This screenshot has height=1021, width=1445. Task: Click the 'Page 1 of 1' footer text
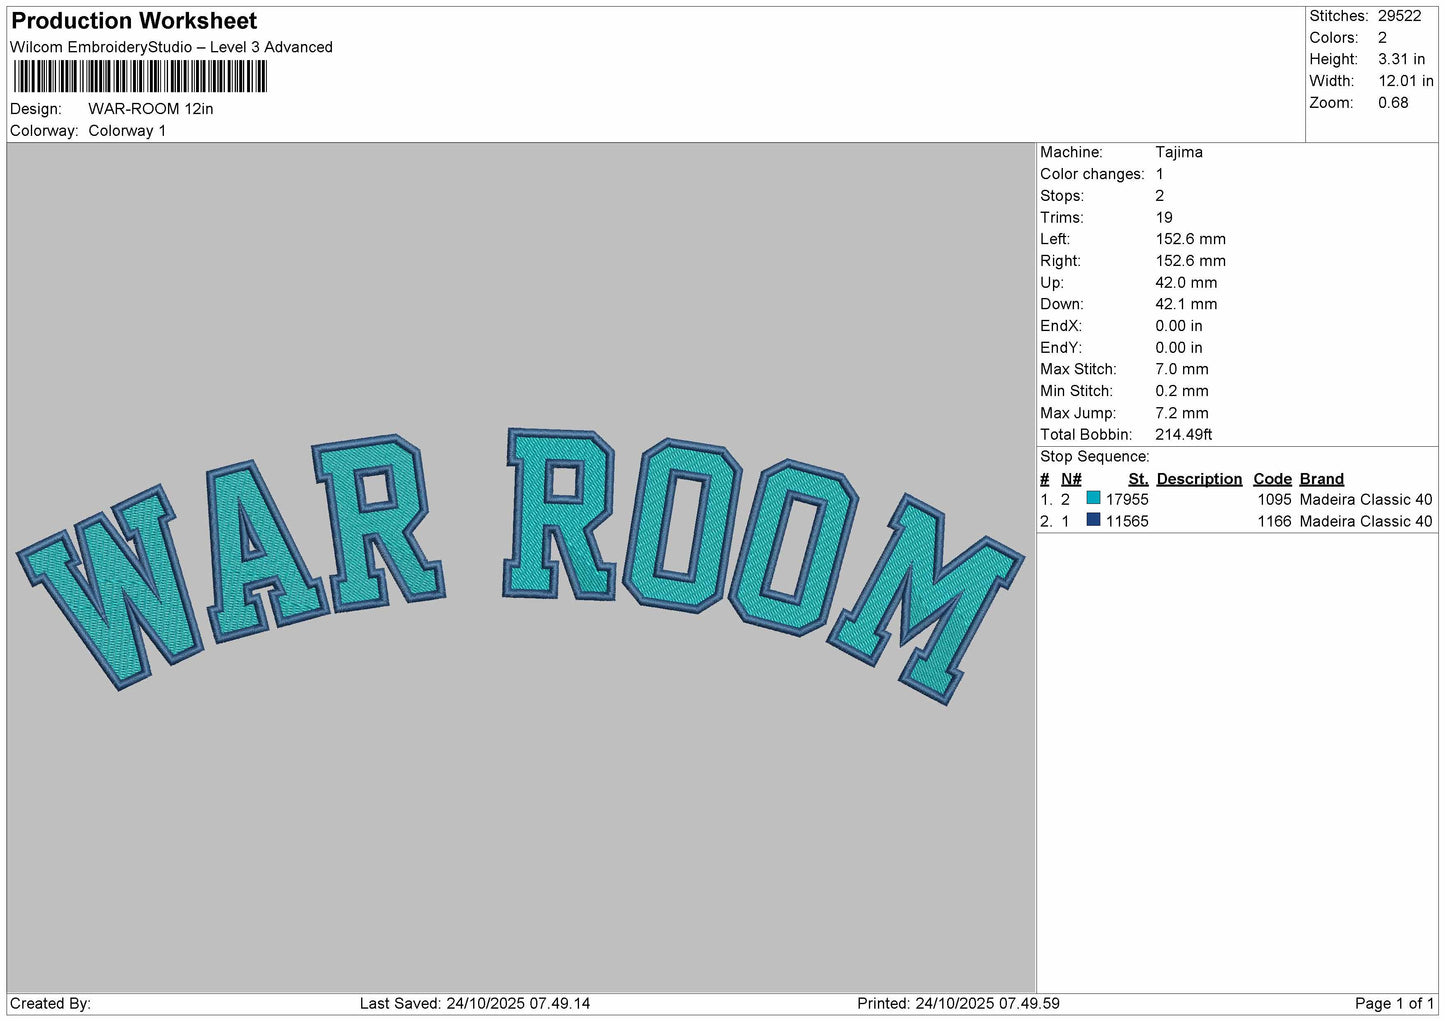tap(1395, 1004)
